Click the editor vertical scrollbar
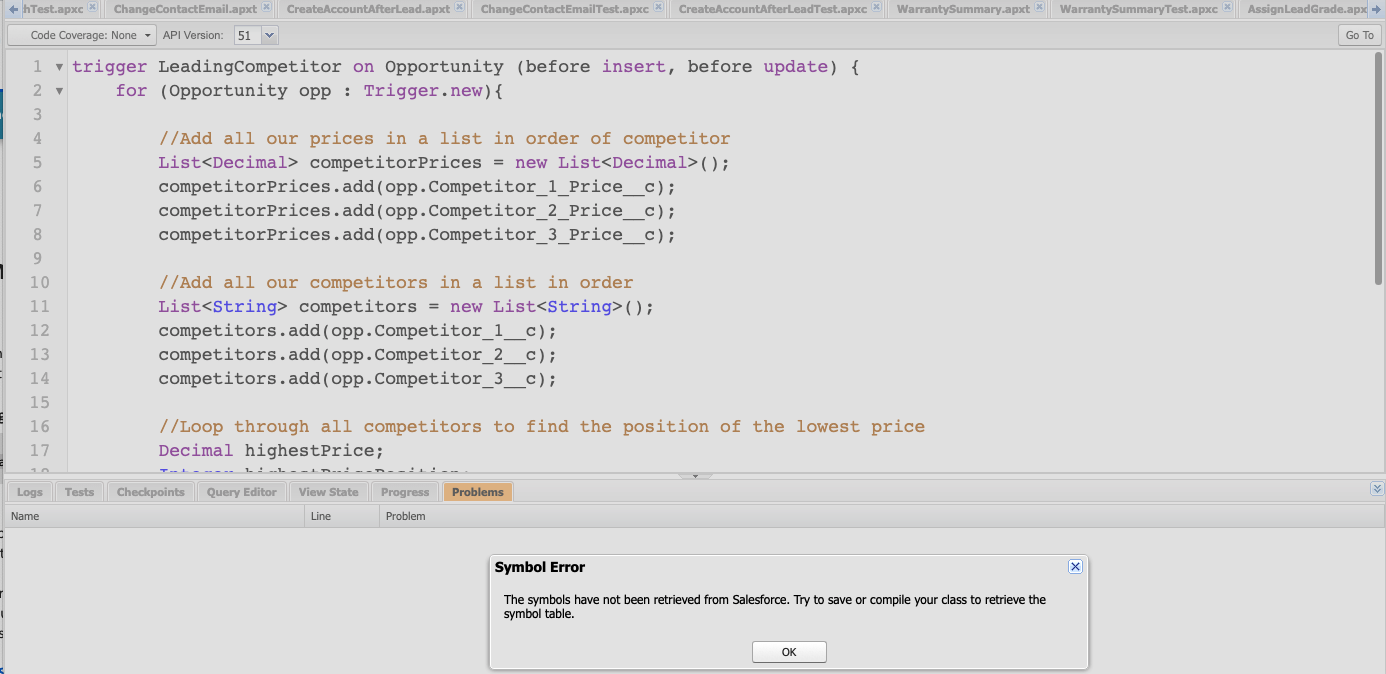 (x=1379, y=170)
